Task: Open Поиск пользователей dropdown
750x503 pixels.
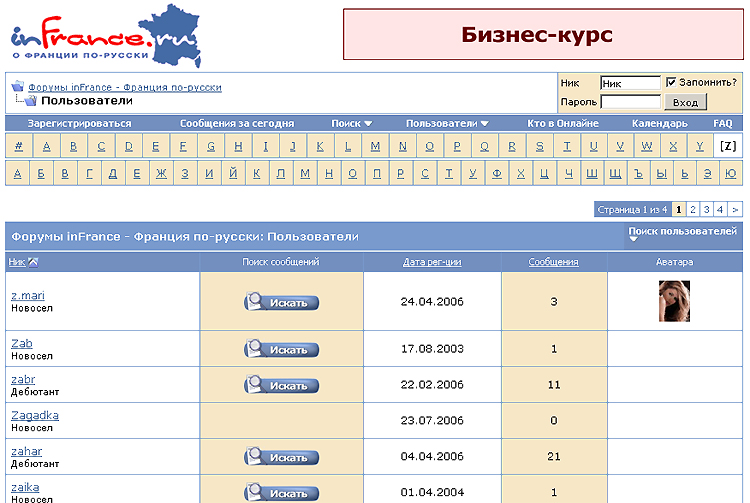Action: pos(682,234)
